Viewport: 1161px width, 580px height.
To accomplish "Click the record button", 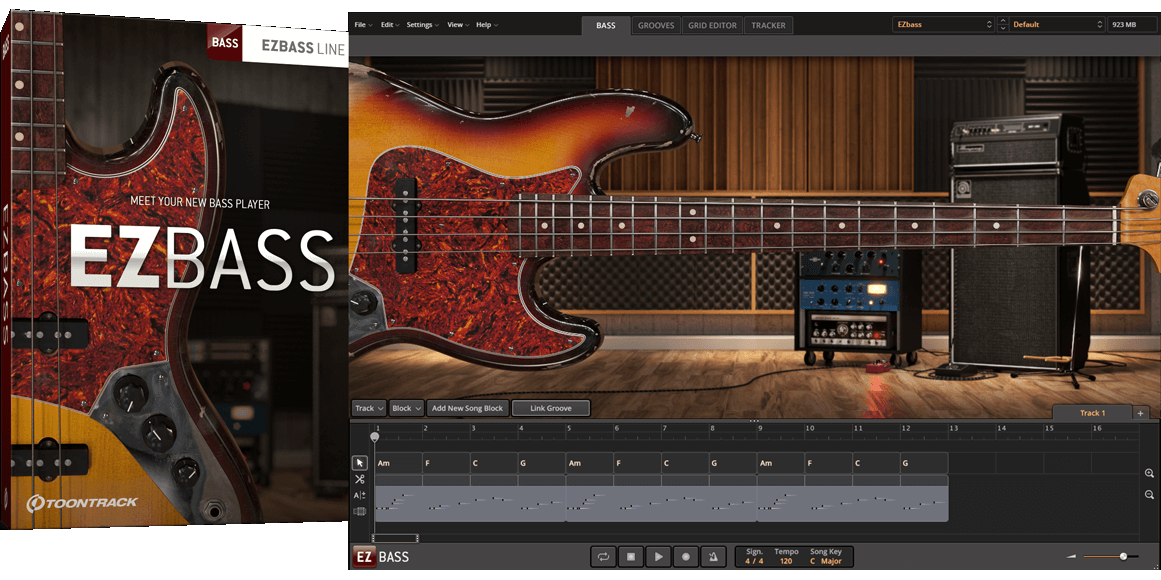I will [686, 557].
